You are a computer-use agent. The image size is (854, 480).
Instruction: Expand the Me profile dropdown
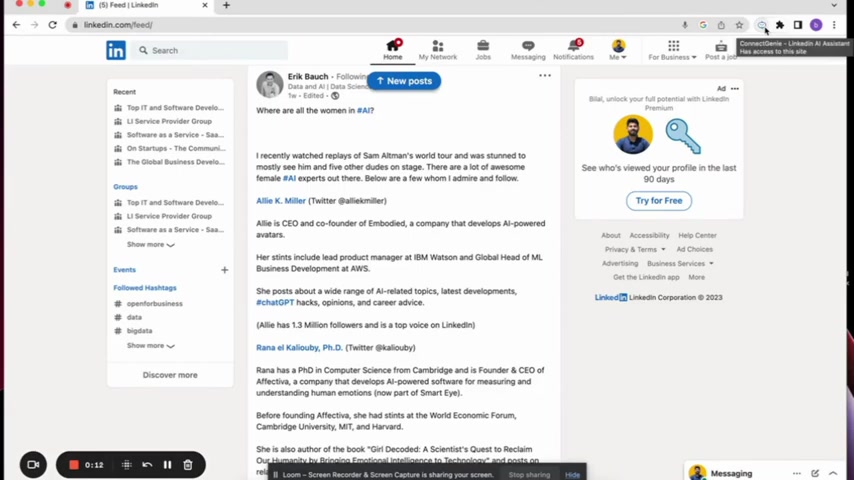[x=618, y=50]
